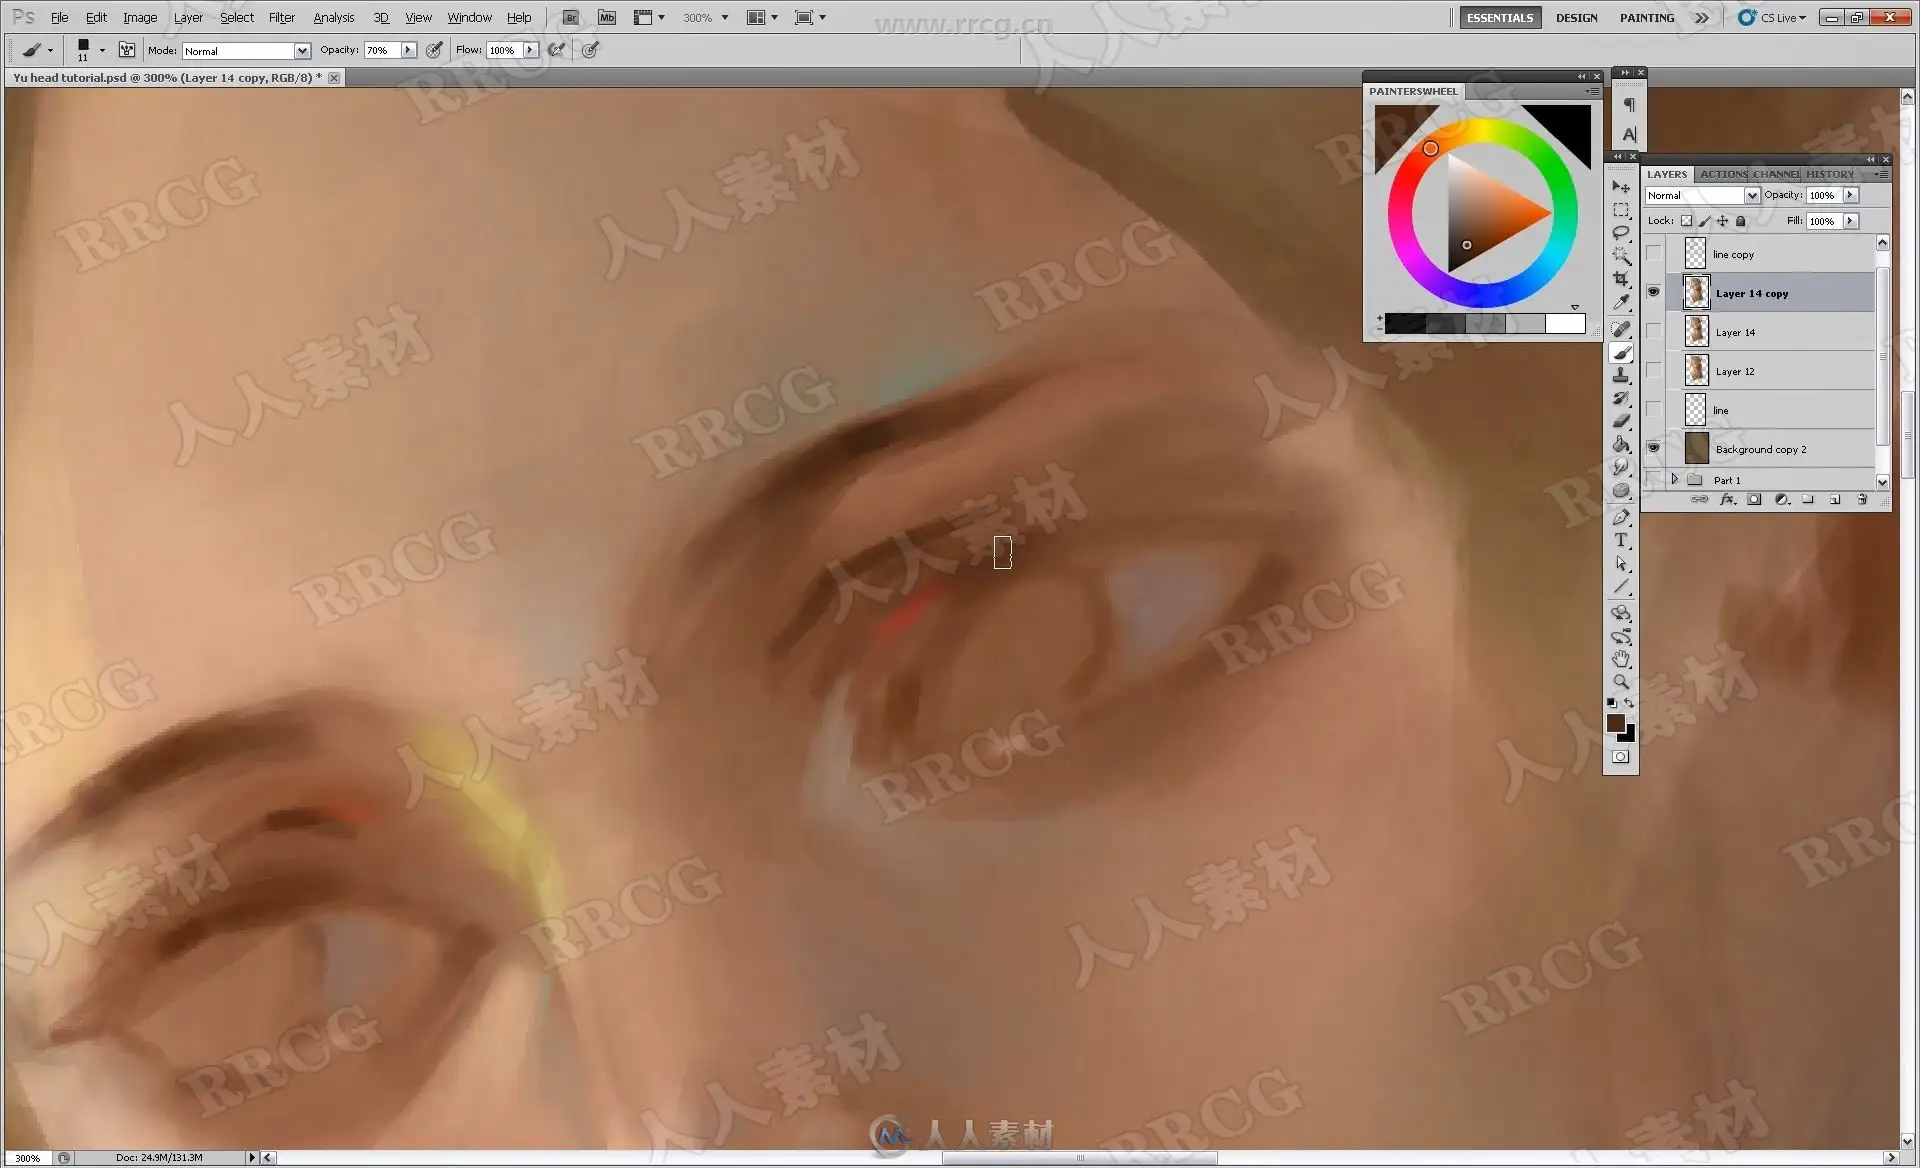1920x1168 pixels.
Task: Select the History Brush tool
Action: [x=1621, y=398]
